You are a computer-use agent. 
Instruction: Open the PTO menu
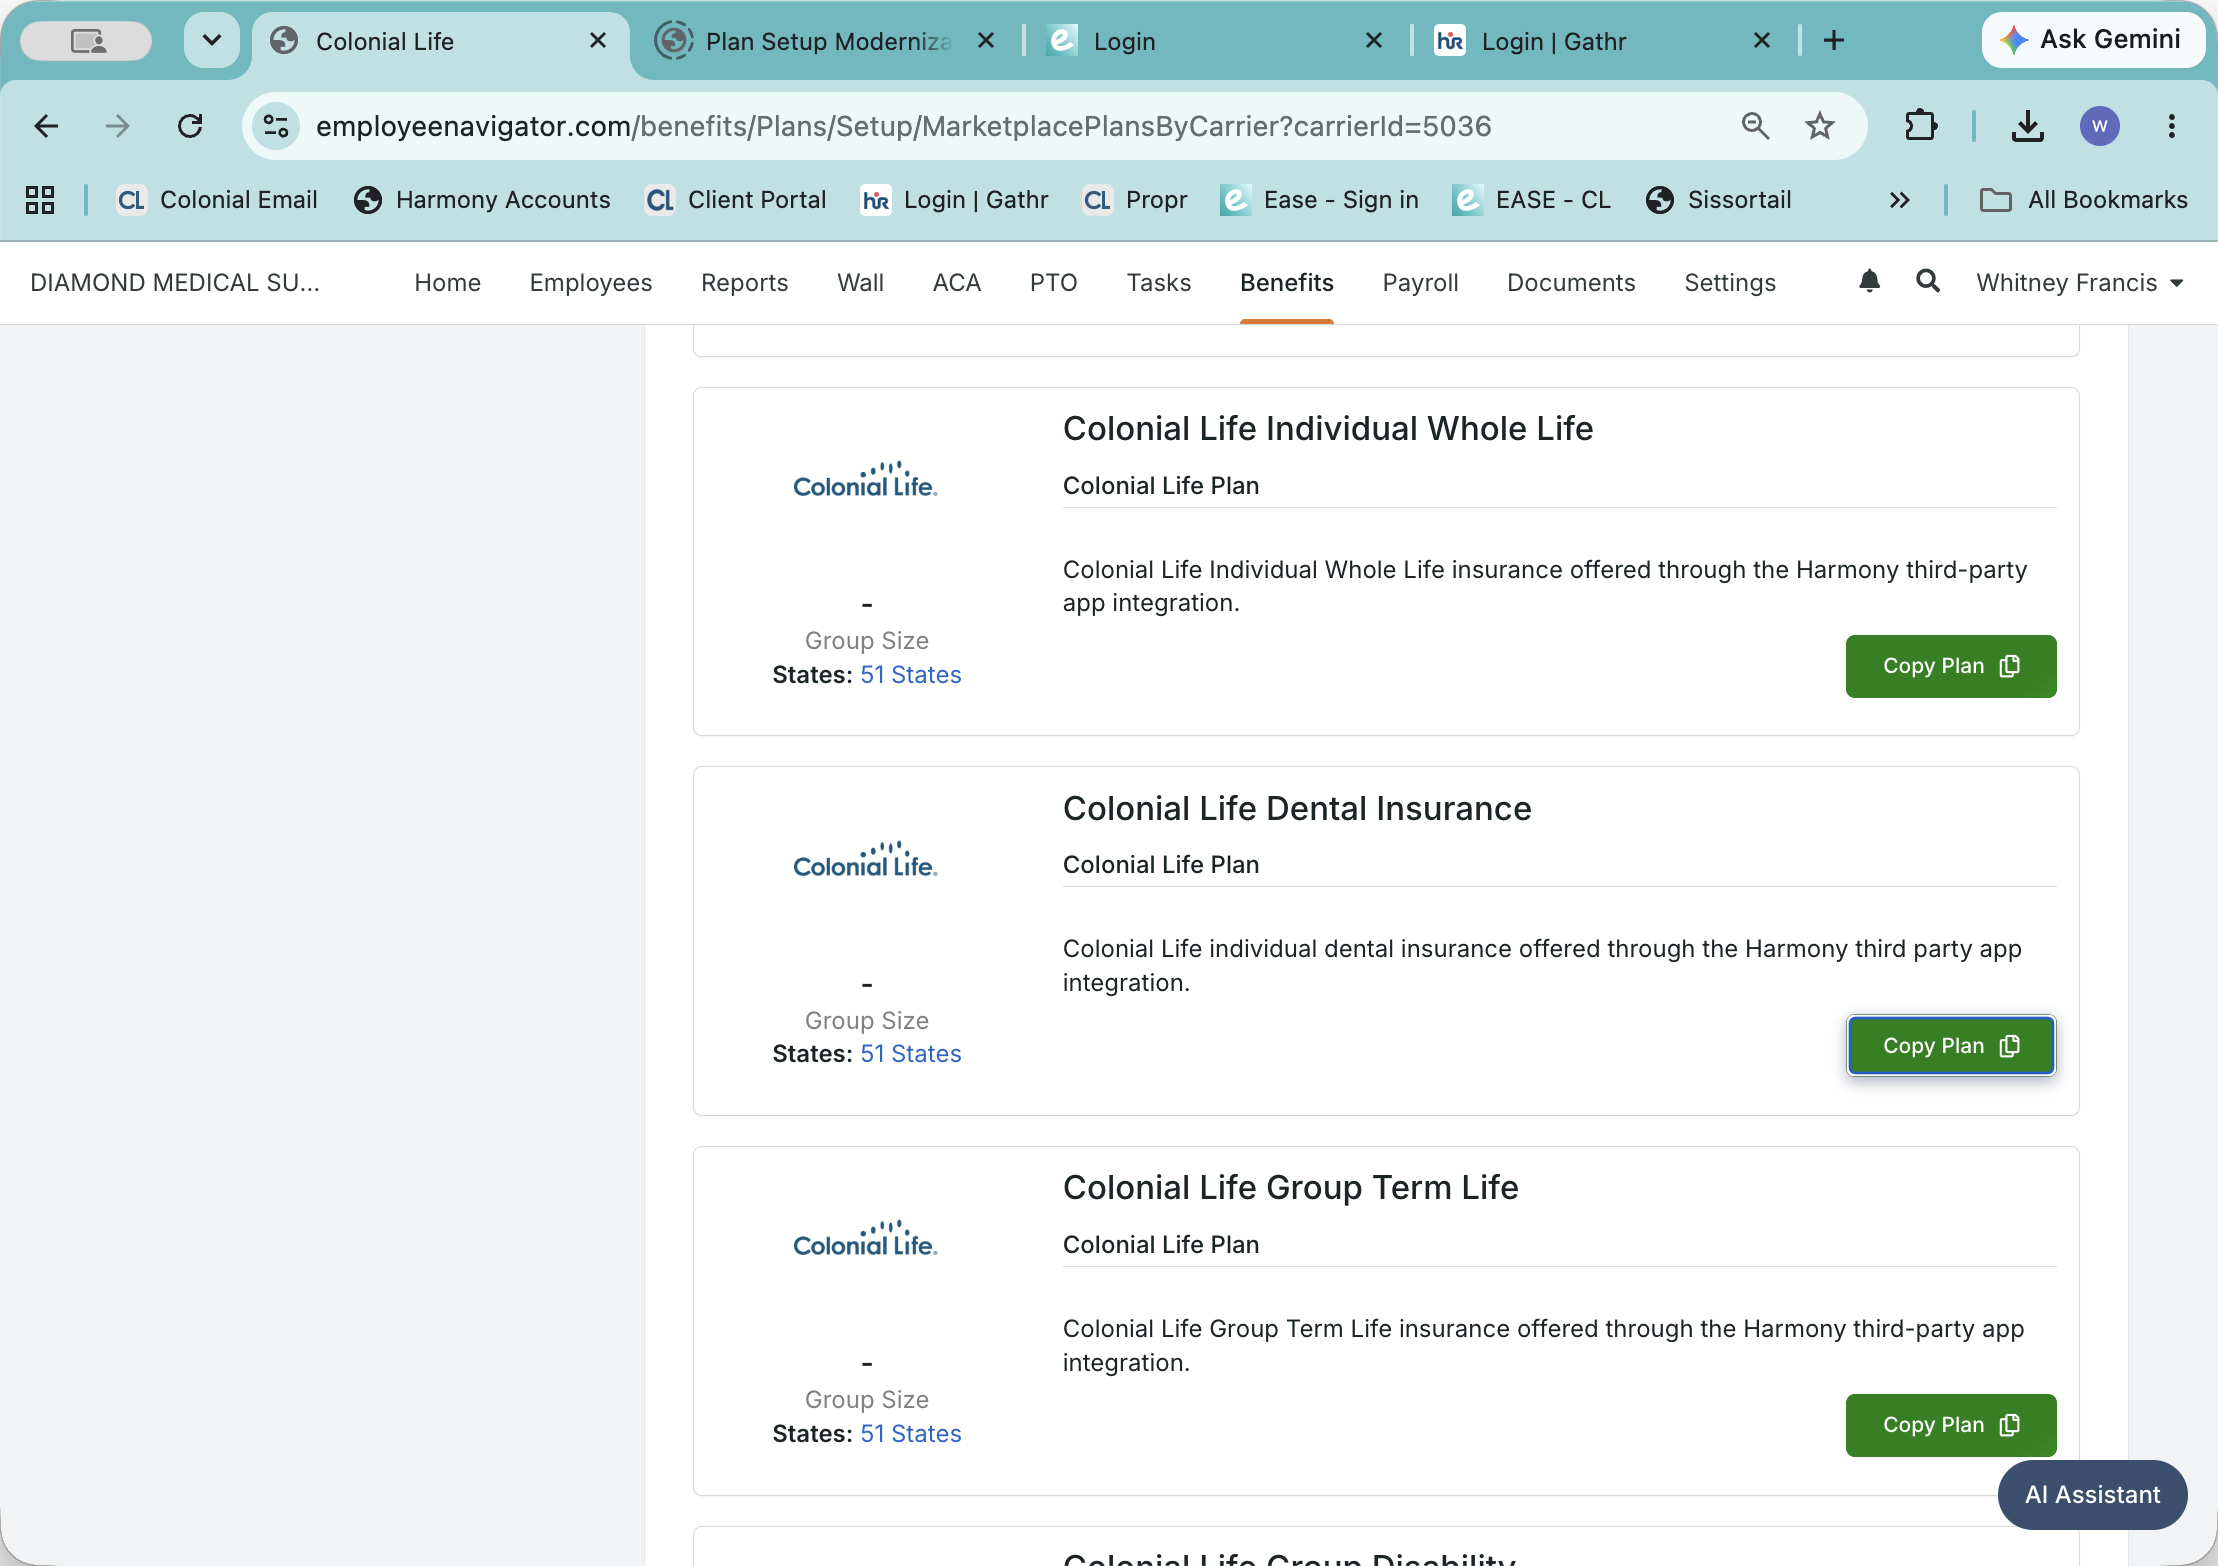[x=1054, y=283]
